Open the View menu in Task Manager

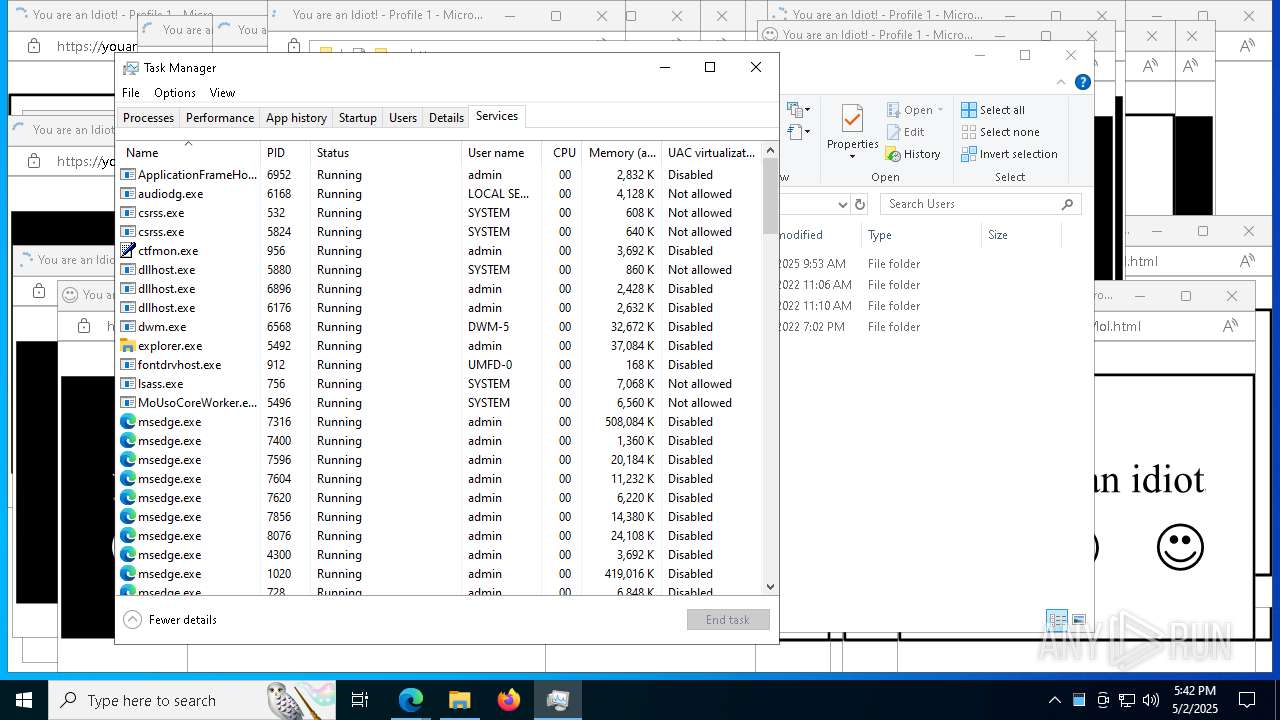pos(222,93)
